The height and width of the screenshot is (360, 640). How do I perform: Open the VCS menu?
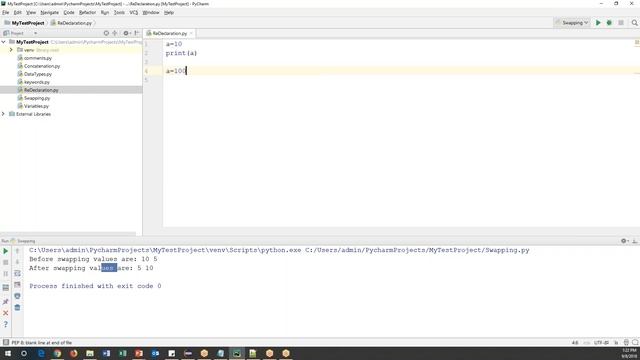coord(133,12)
